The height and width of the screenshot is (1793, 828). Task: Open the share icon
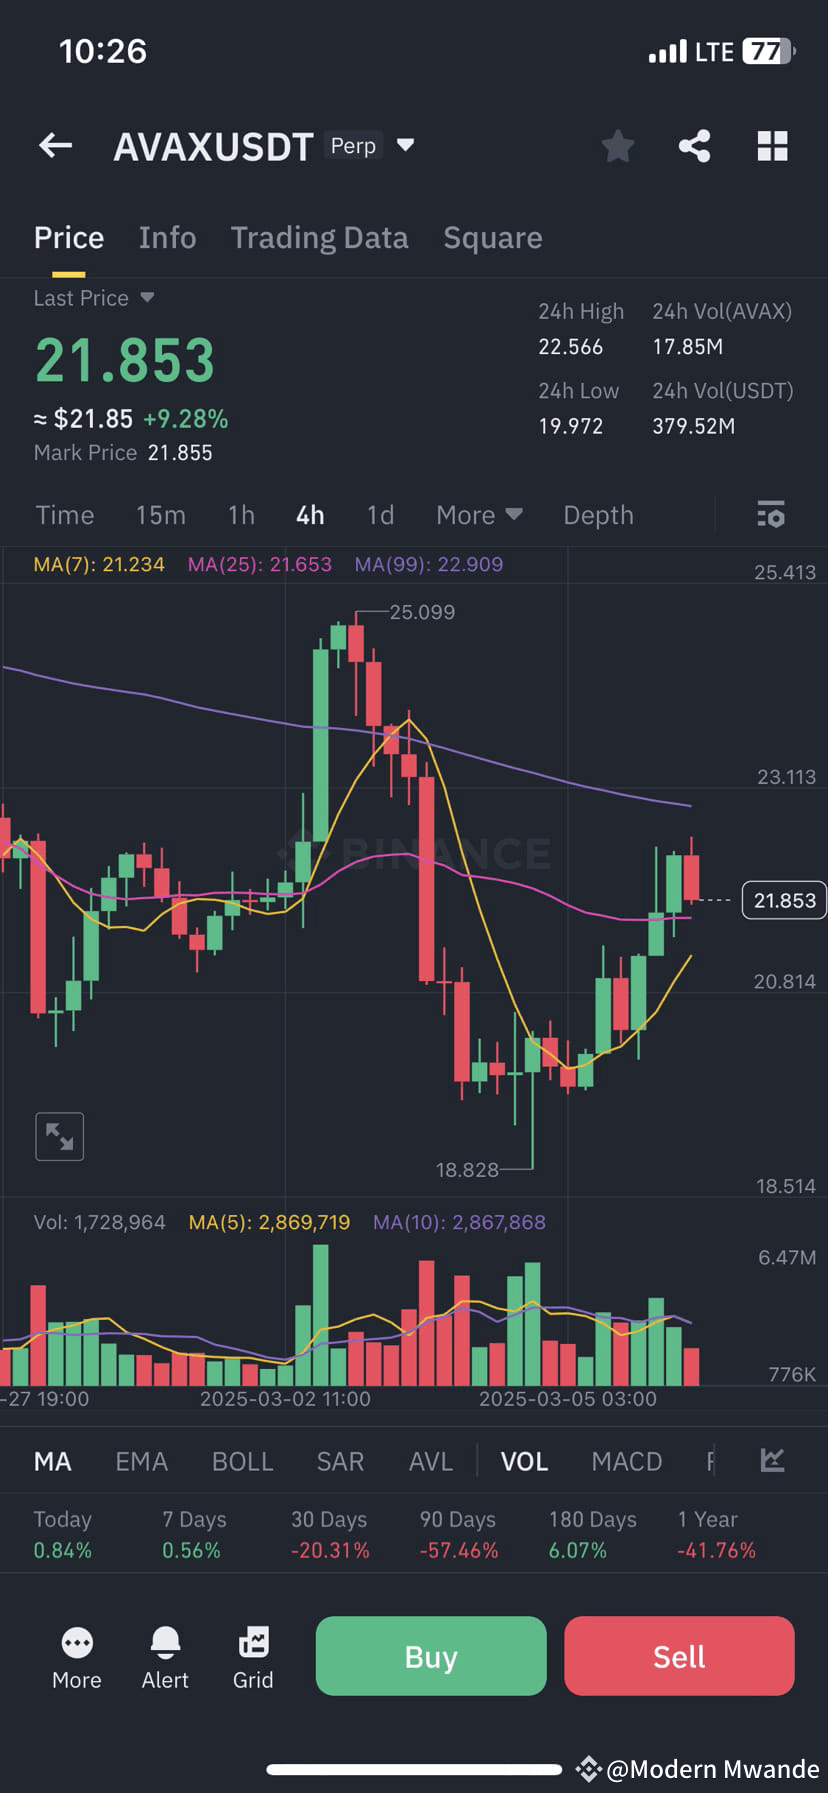(x=694, y=146)
